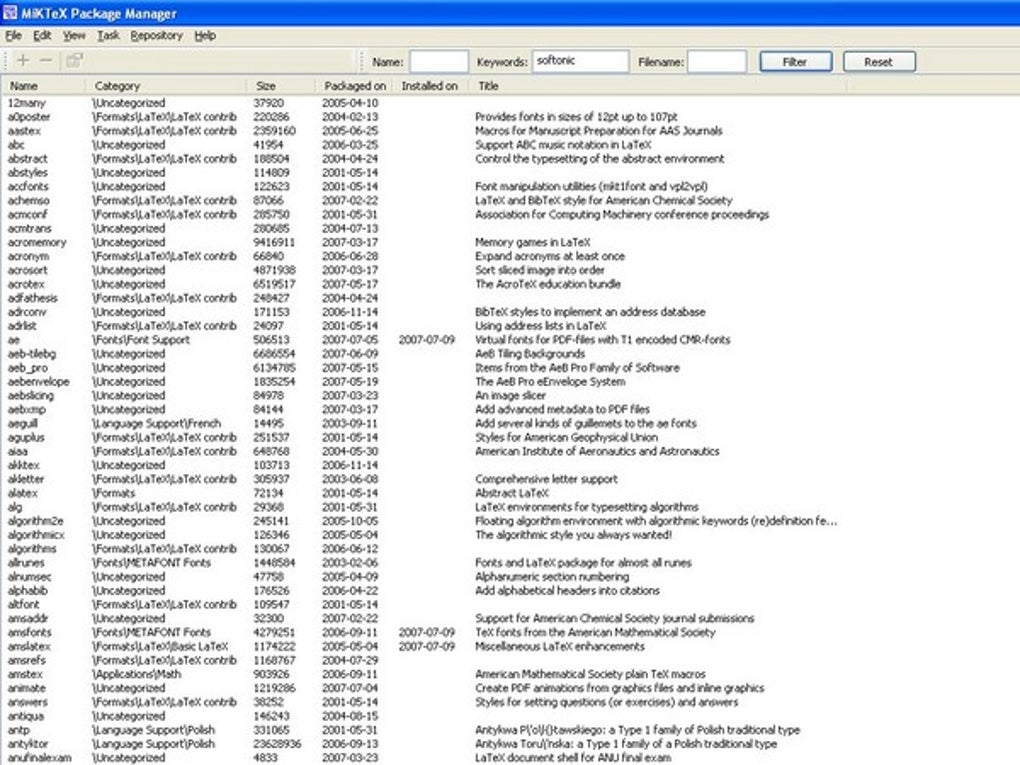Open the View menu
This screenshot has height=765, width=1020.
click(74, 36)
